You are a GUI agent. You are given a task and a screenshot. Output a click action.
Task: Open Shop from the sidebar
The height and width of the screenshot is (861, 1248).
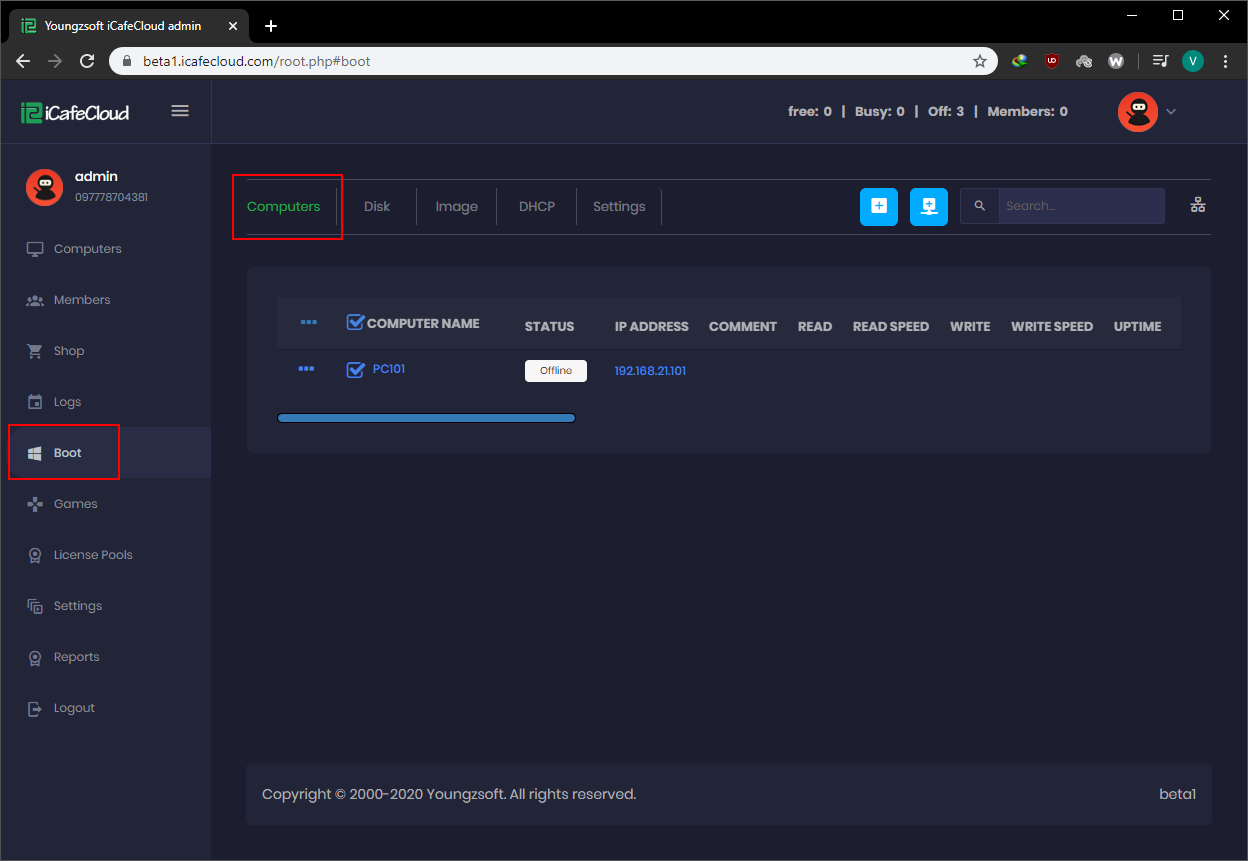click(x=68, y=351)
